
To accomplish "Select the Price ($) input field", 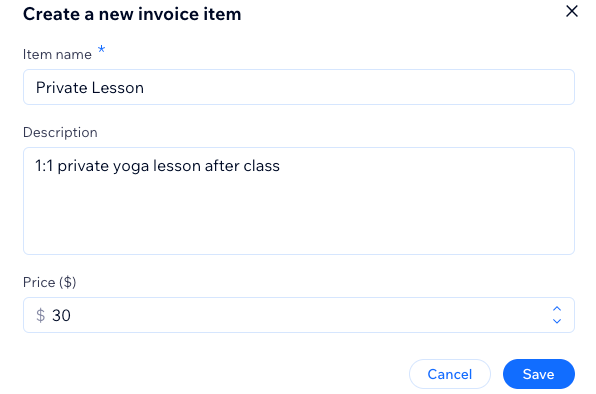I will click(x=299, y=315).
